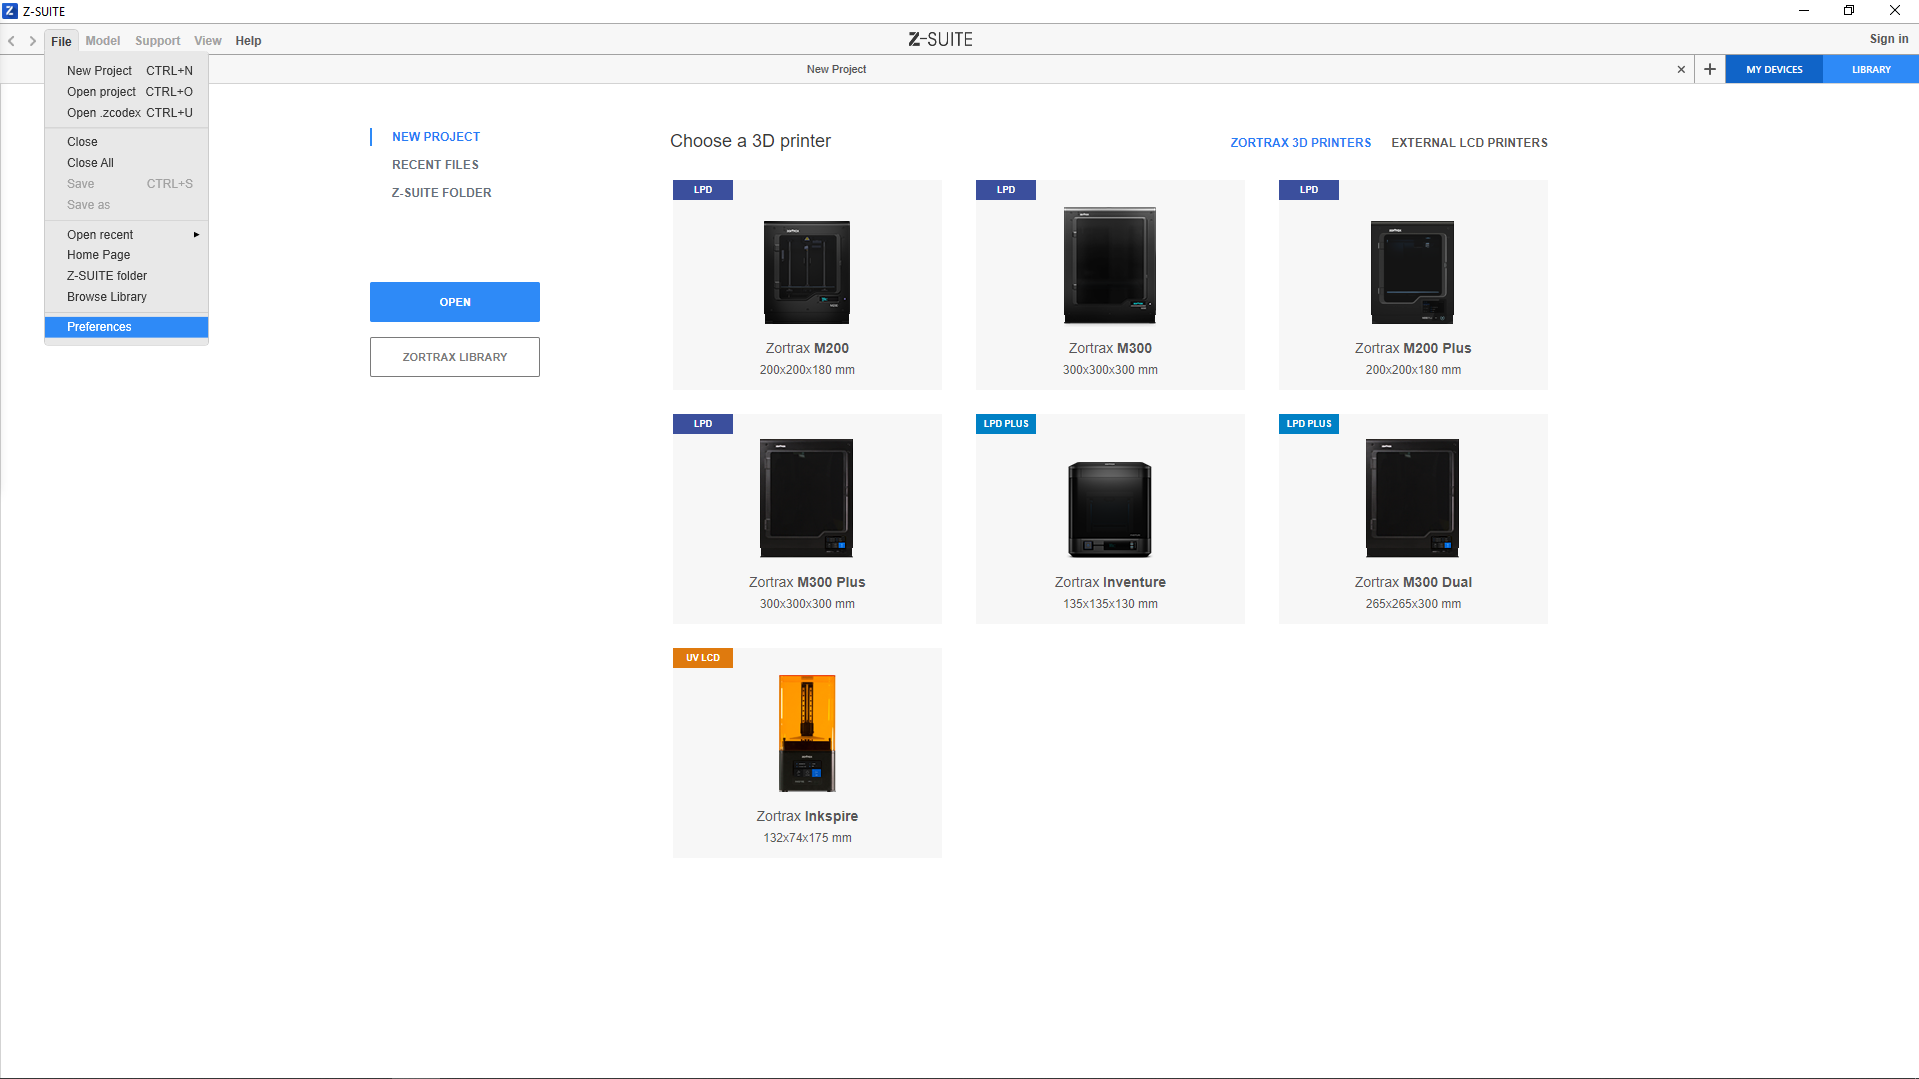
Task: Switch to ZORTRAX 3D PRINTERS tab
Action: click(x=1300, y=143)
